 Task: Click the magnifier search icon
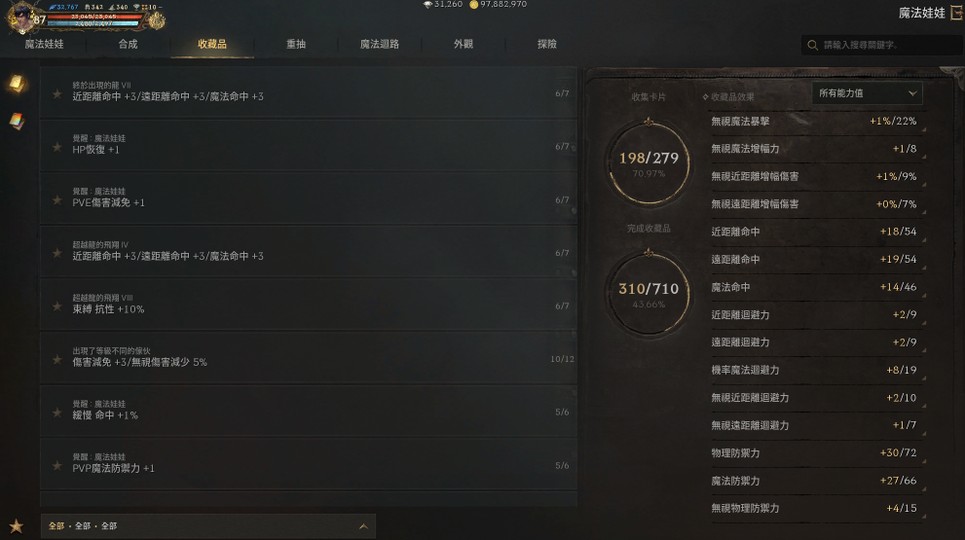(x=812, y=45)
